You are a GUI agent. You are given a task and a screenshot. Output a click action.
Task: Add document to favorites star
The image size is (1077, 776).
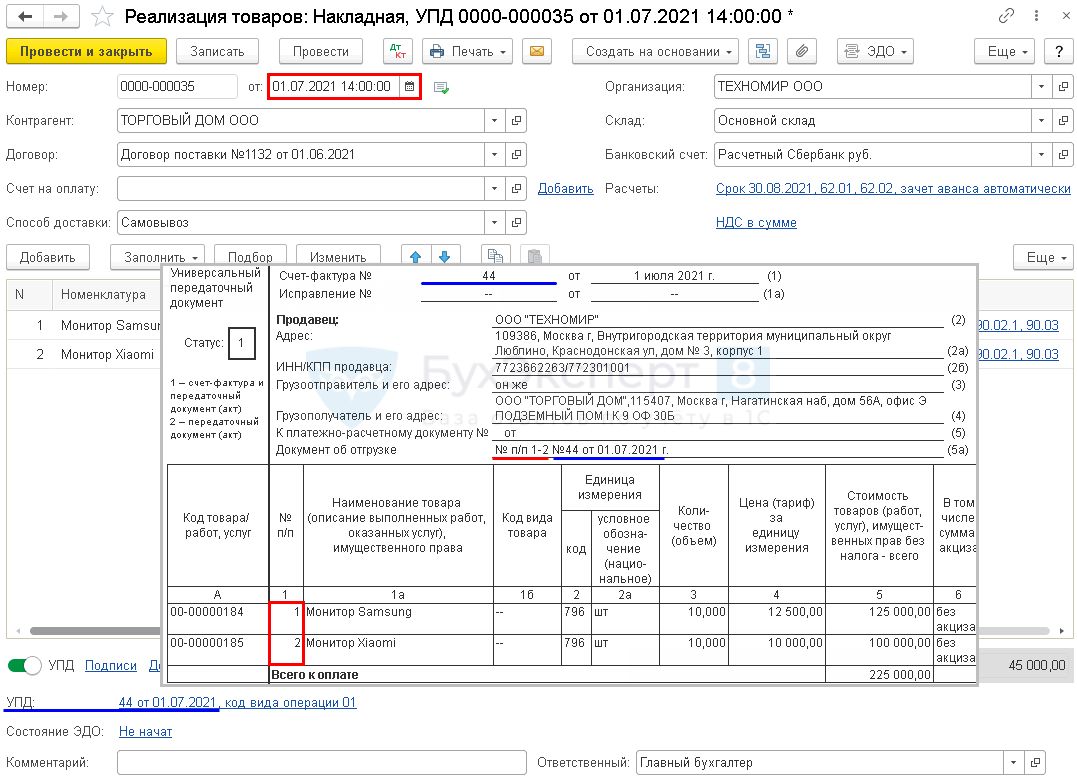(x=102, y=17)
